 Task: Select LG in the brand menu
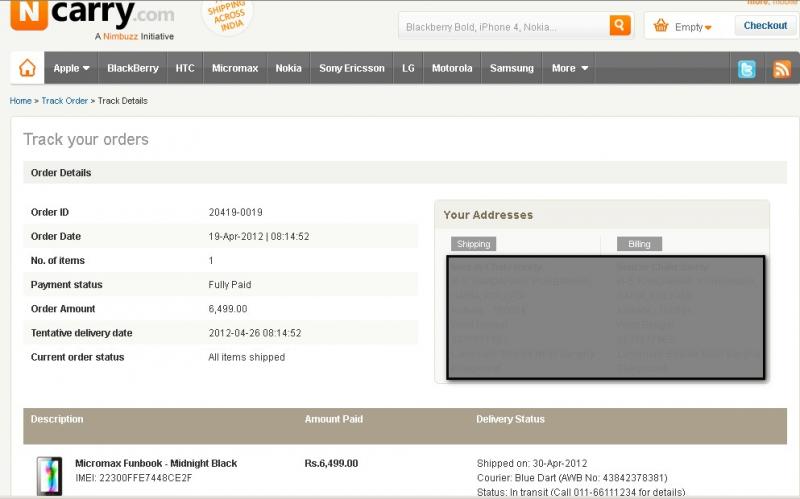click(408, 68)
